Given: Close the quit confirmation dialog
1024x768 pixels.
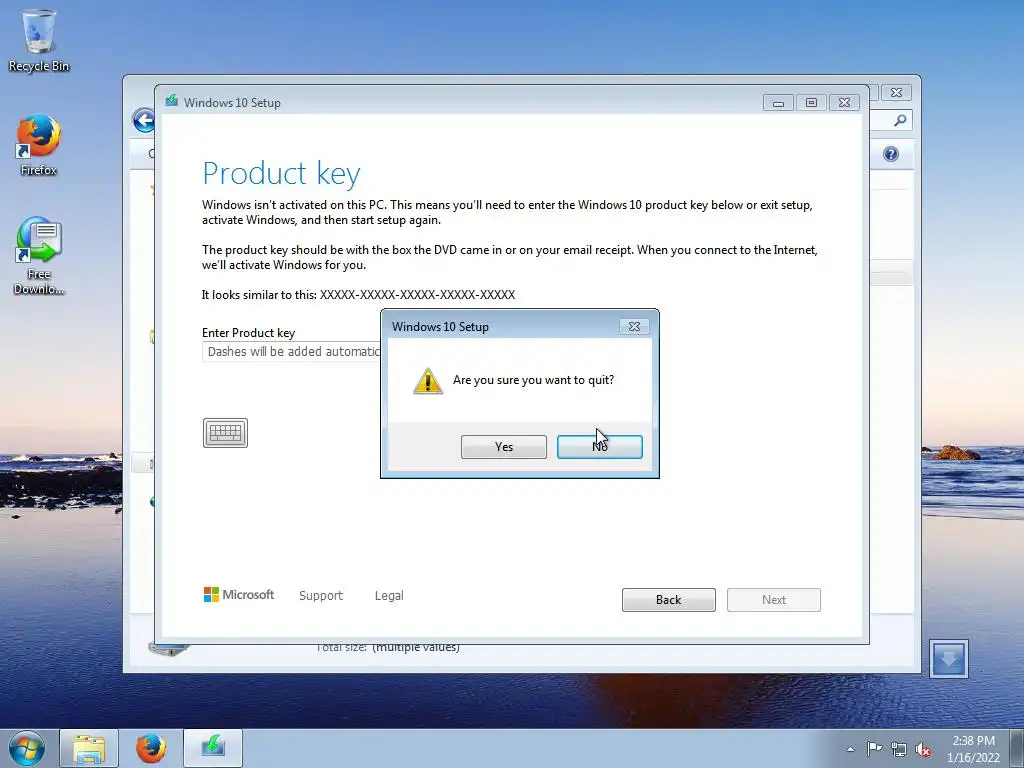Looking at the screenshot, I should point(634,327).
